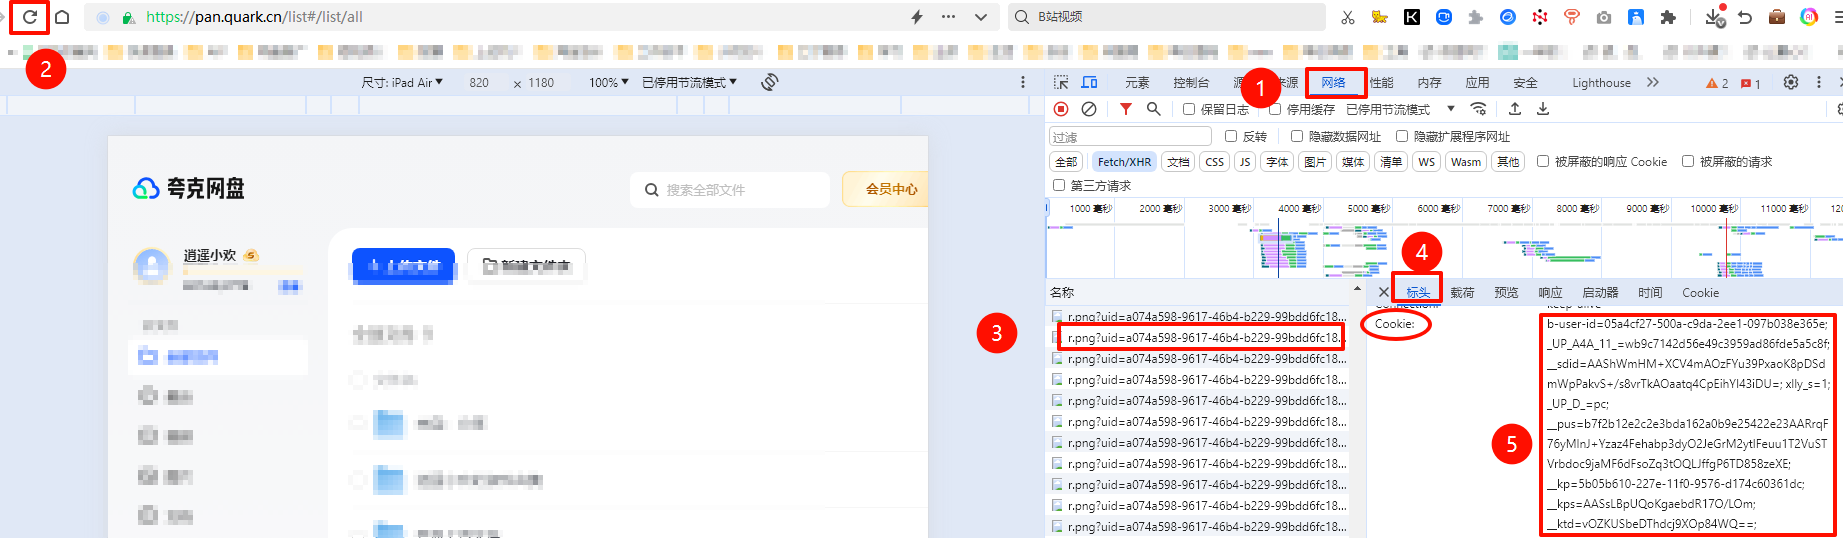Check 被屏蔽的响应 Cookie option

click(1543, 161)
